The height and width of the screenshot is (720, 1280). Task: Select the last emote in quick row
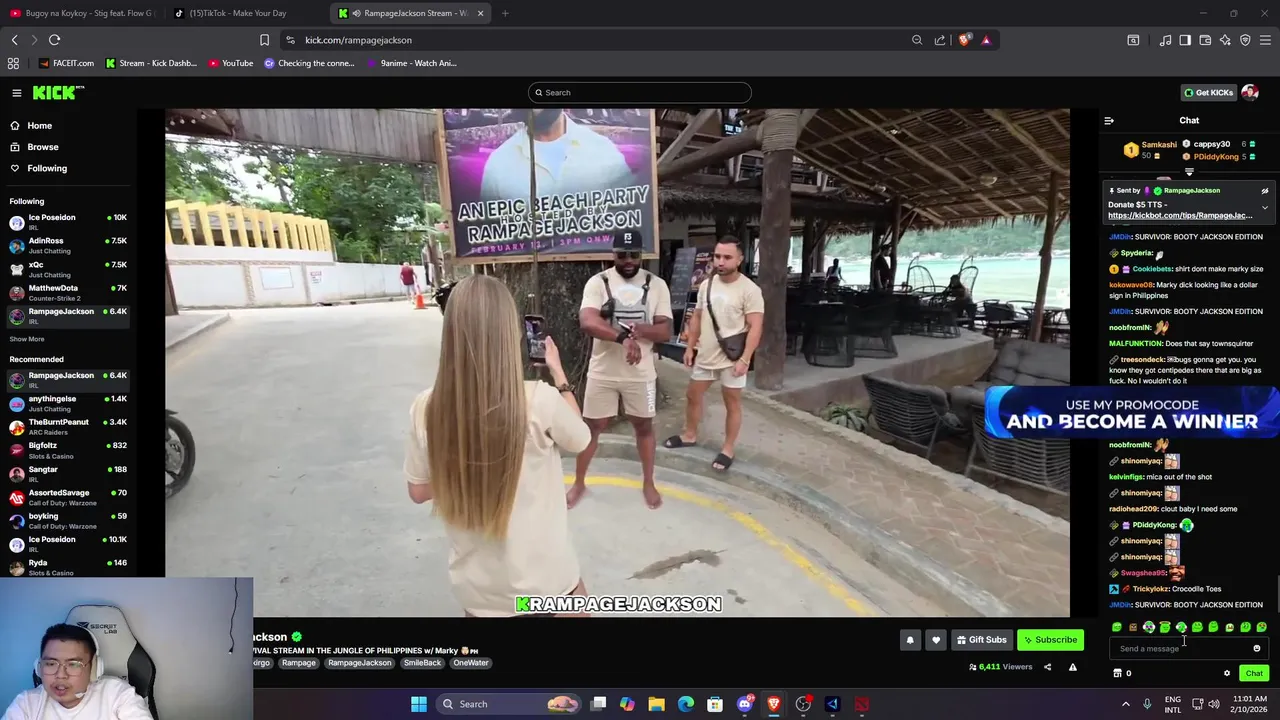(x=1261, y=627)
